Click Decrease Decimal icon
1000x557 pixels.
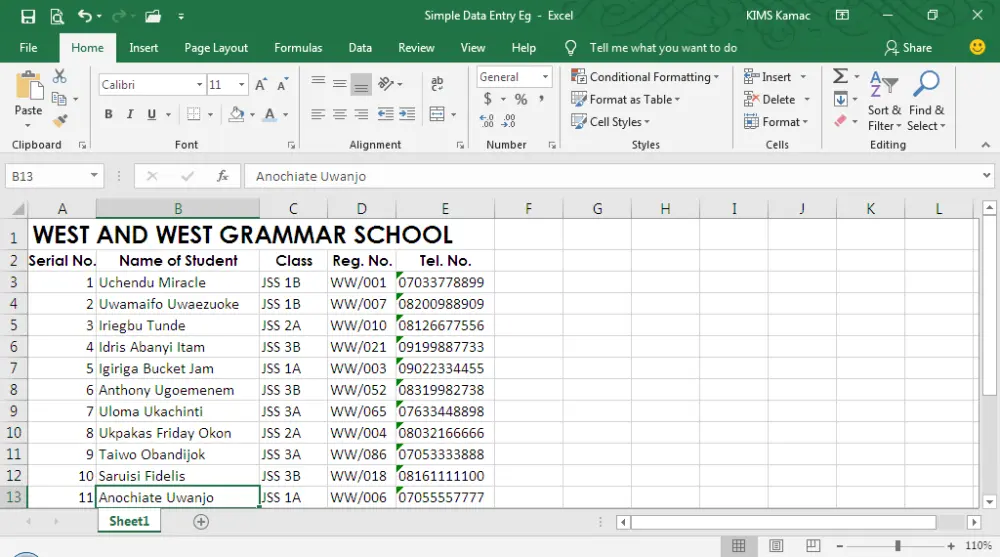[508, 121]
